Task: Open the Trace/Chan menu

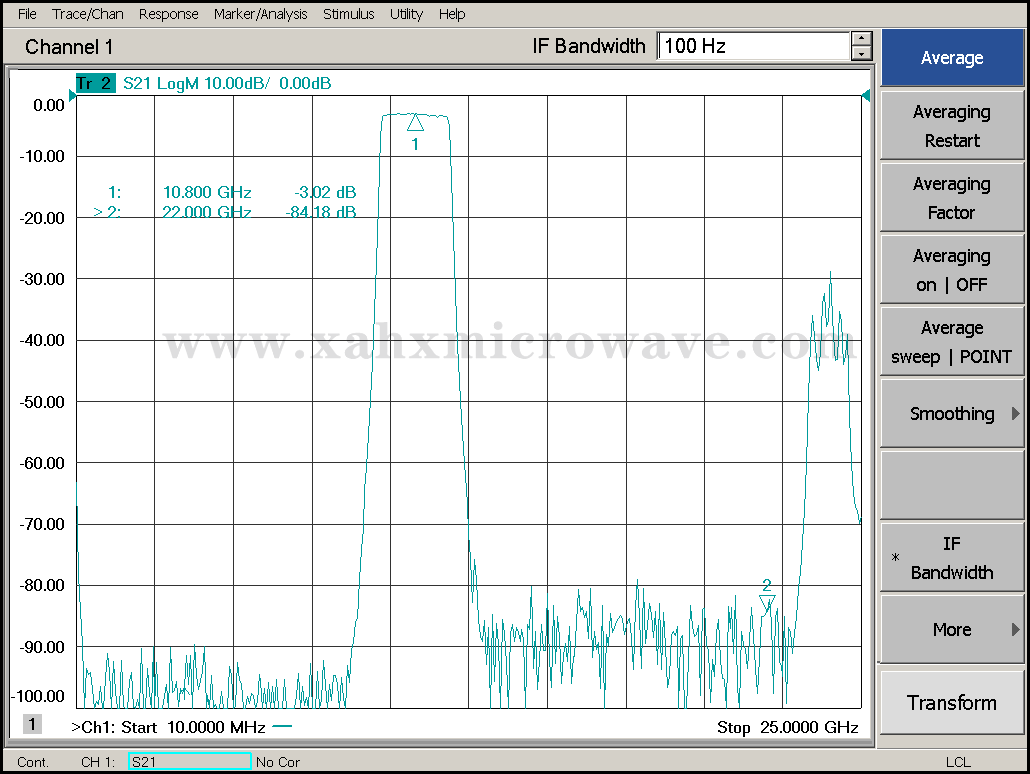Action: pyautogui.click(x=88, y=14)
